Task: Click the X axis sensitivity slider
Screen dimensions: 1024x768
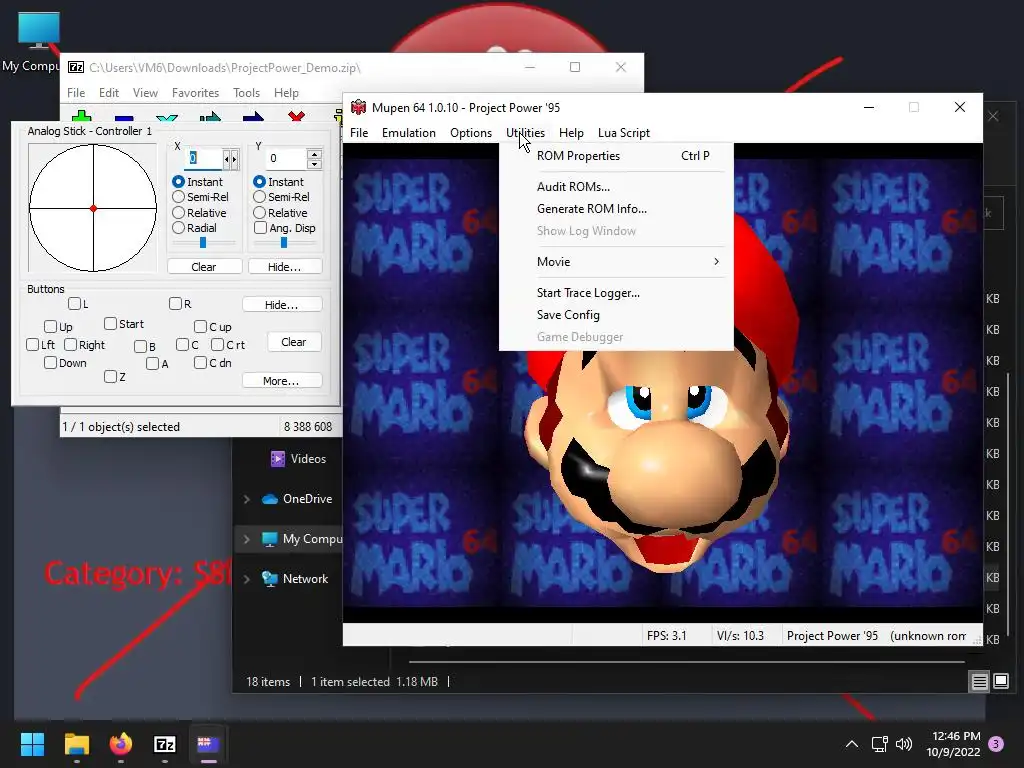Action: 203,242
